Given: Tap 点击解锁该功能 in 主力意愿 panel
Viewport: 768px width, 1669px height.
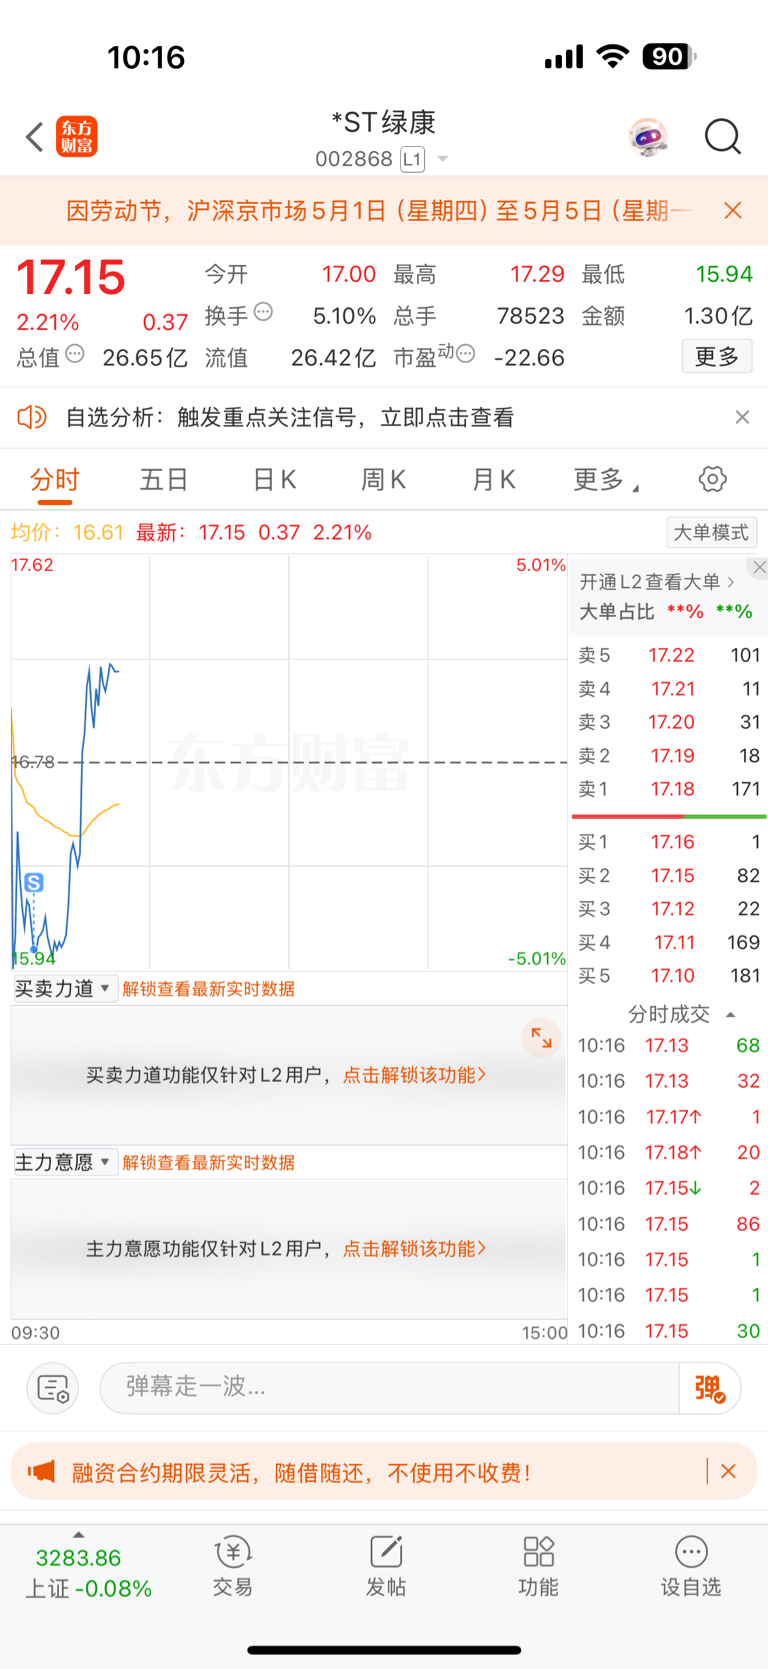Looking at the screenshot, I should (414, 1249).
